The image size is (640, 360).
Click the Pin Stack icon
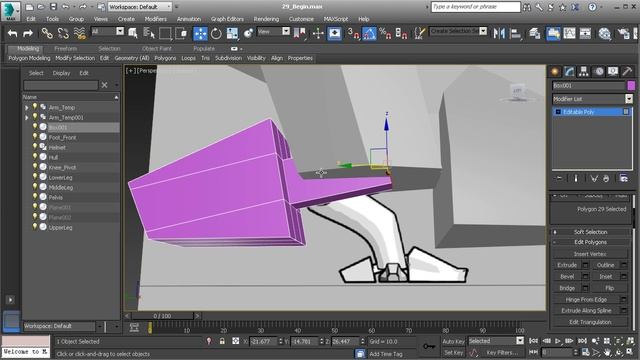point(559,178)
